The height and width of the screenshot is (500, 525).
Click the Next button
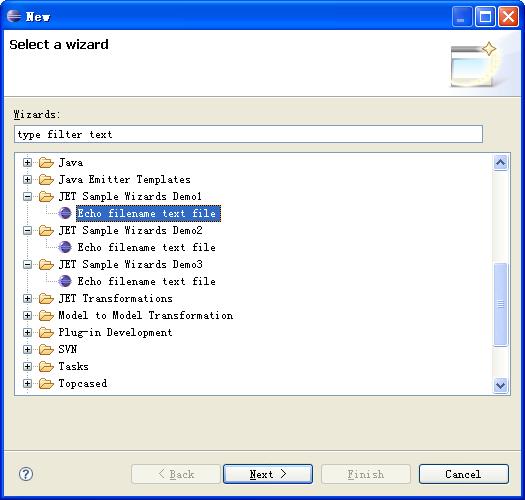click(x=268, y=474)
